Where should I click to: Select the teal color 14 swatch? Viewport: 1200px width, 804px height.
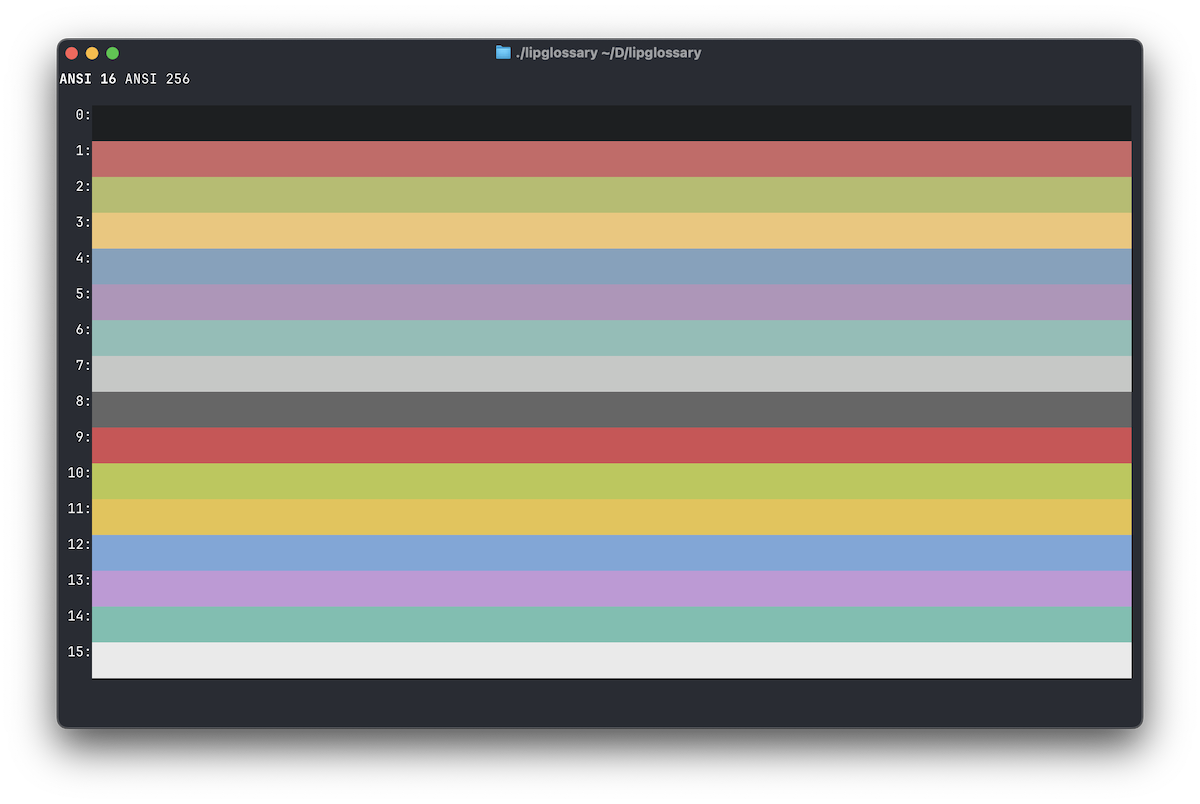[x=611, y=625]
